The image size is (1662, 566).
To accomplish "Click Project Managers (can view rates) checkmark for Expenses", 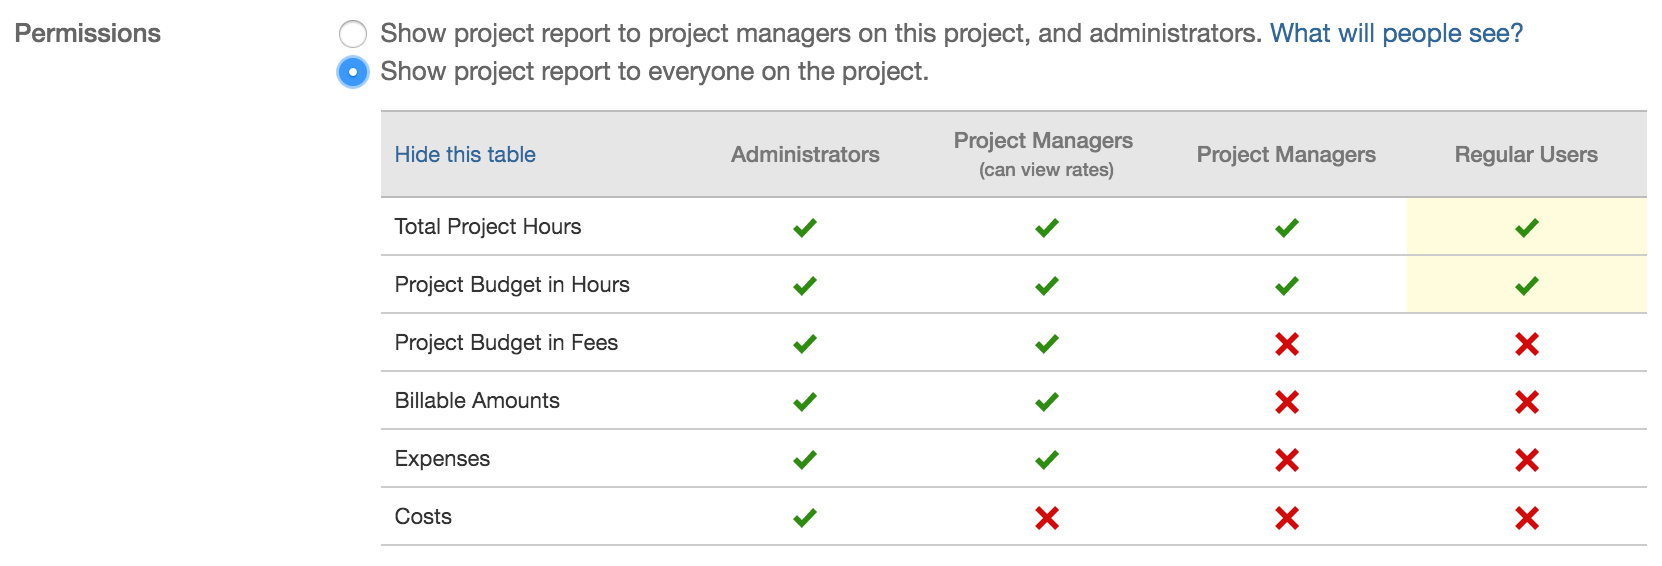I will [x=1046, y=459].
